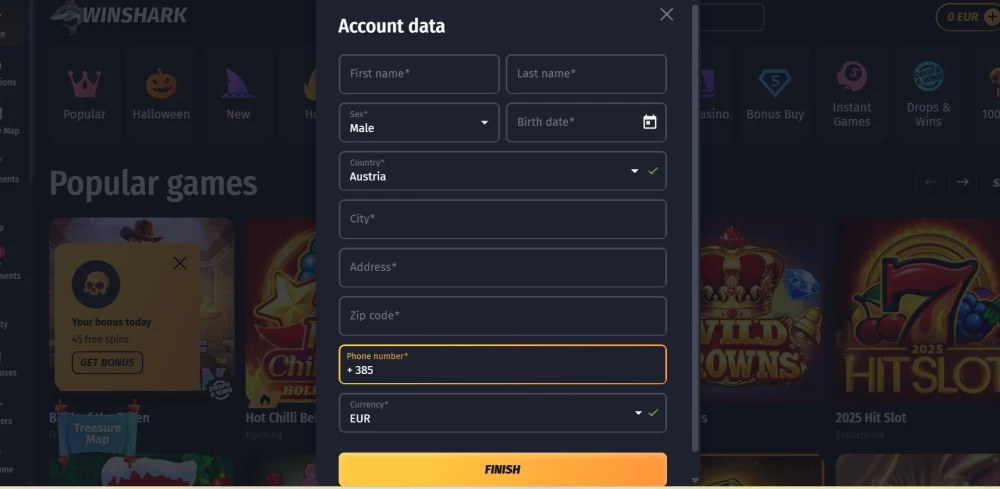Click into the Zip code field
Image resolution: width=1000 pixels, height=489 pixels.
[502, 316]
